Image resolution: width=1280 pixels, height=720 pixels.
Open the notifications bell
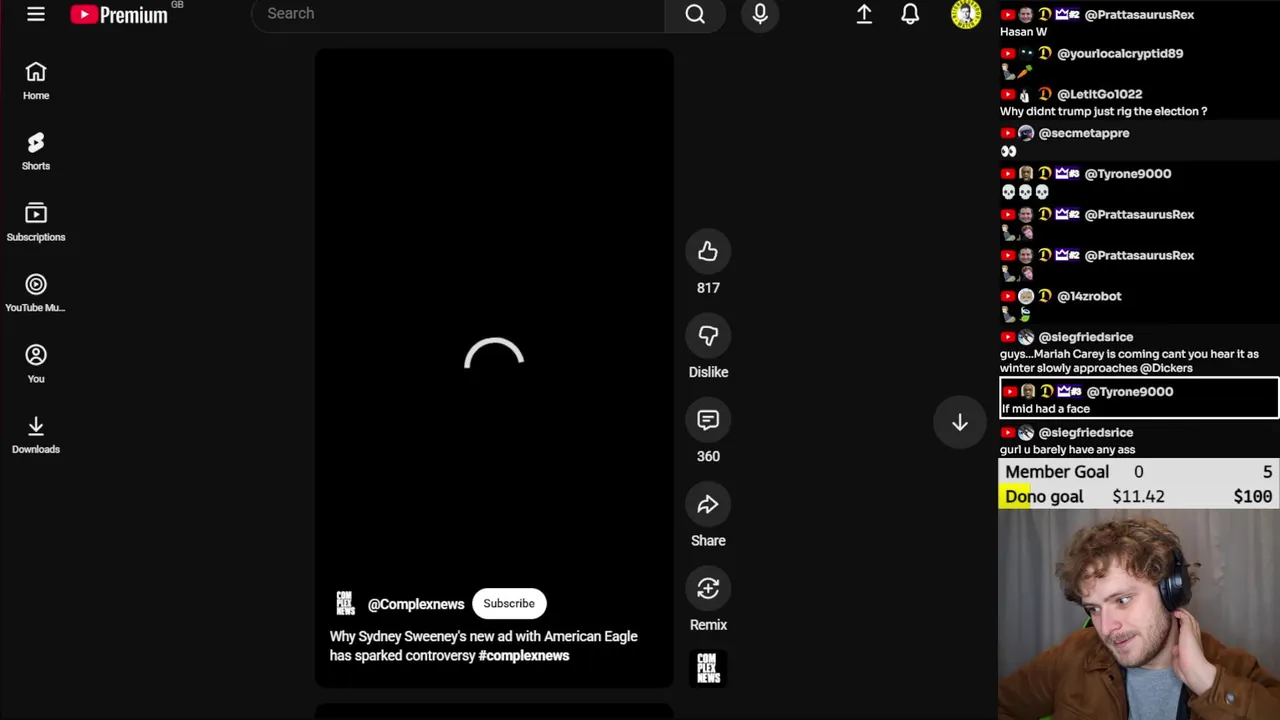(910, 14)
